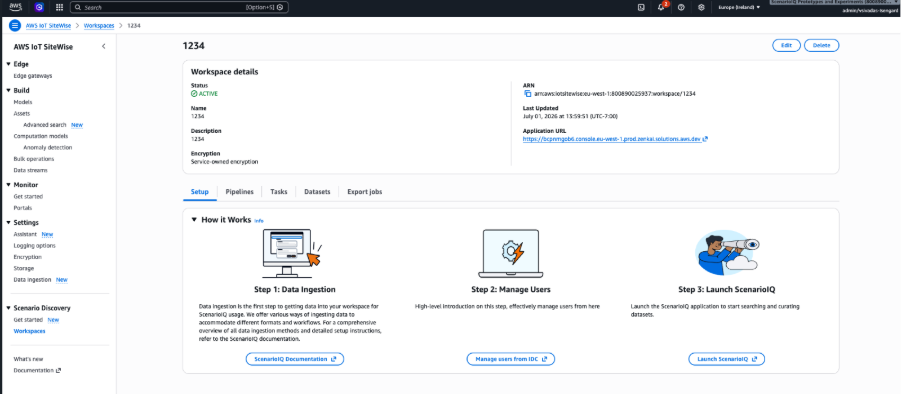Open Workspaces in sidebar
Screen dimensions: 901x394
coord(29,331)
